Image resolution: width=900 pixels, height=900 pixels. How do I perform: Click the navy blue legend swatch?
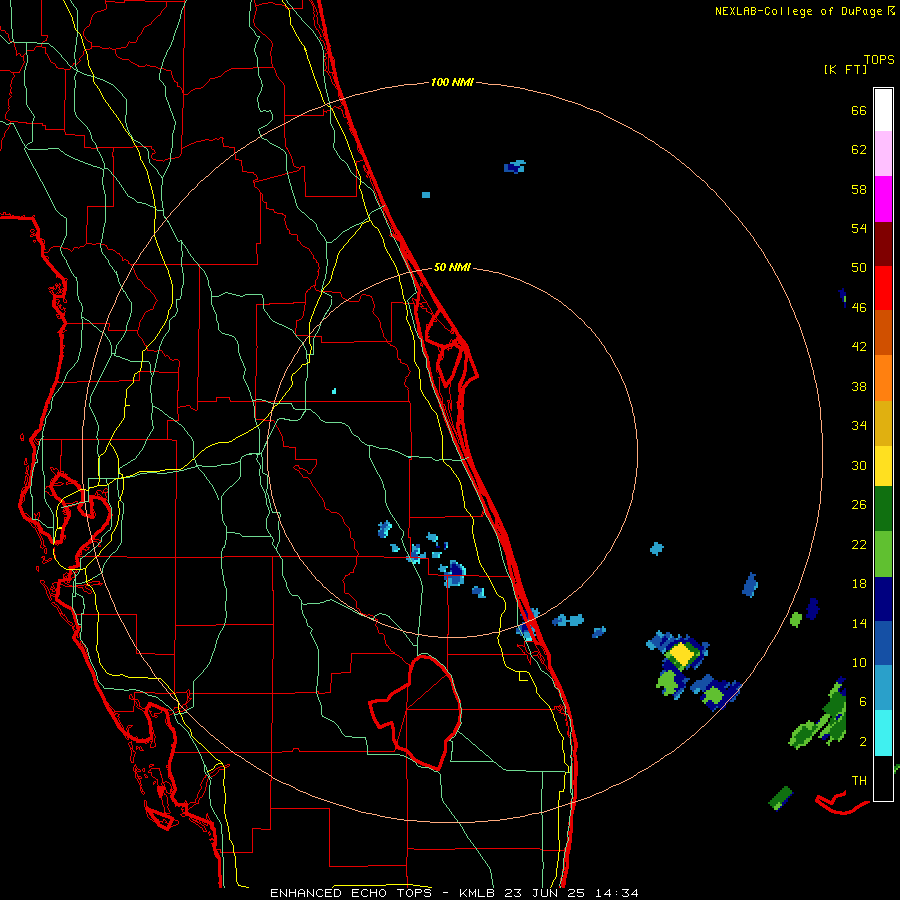[883, 599]
